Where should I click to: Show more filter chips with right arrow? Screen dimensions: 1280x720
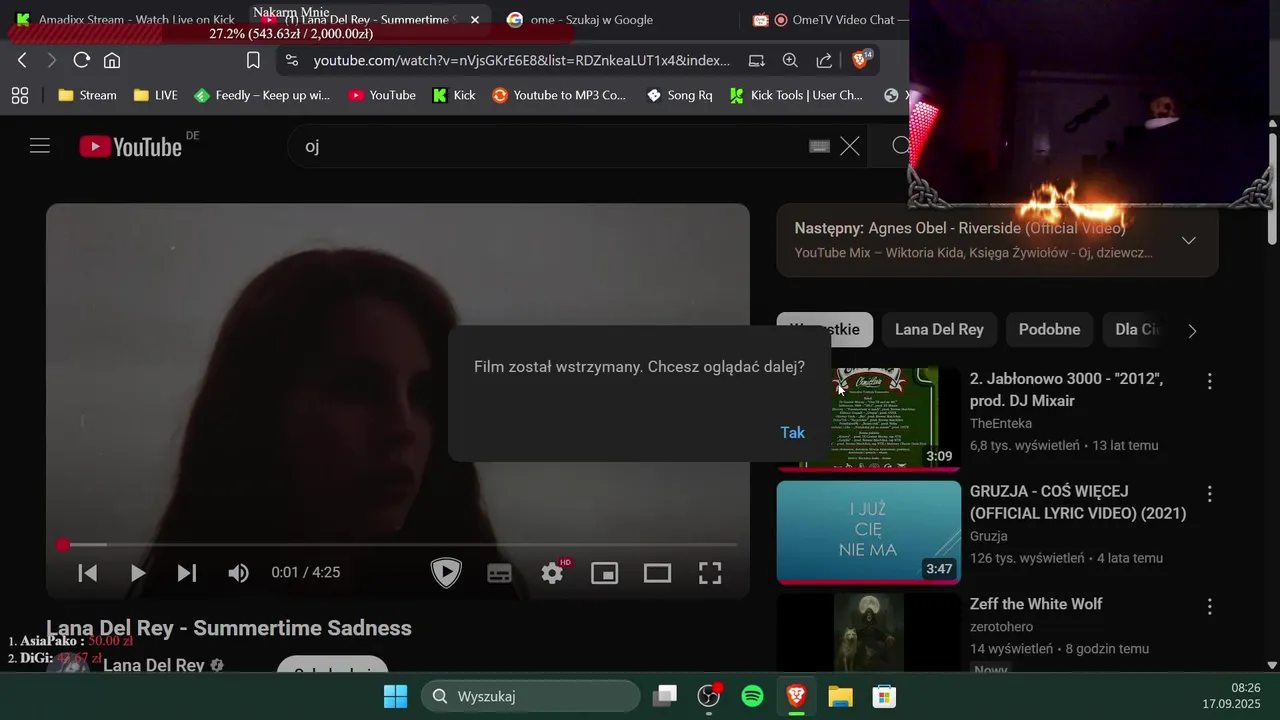click(x=1192, y=331)
